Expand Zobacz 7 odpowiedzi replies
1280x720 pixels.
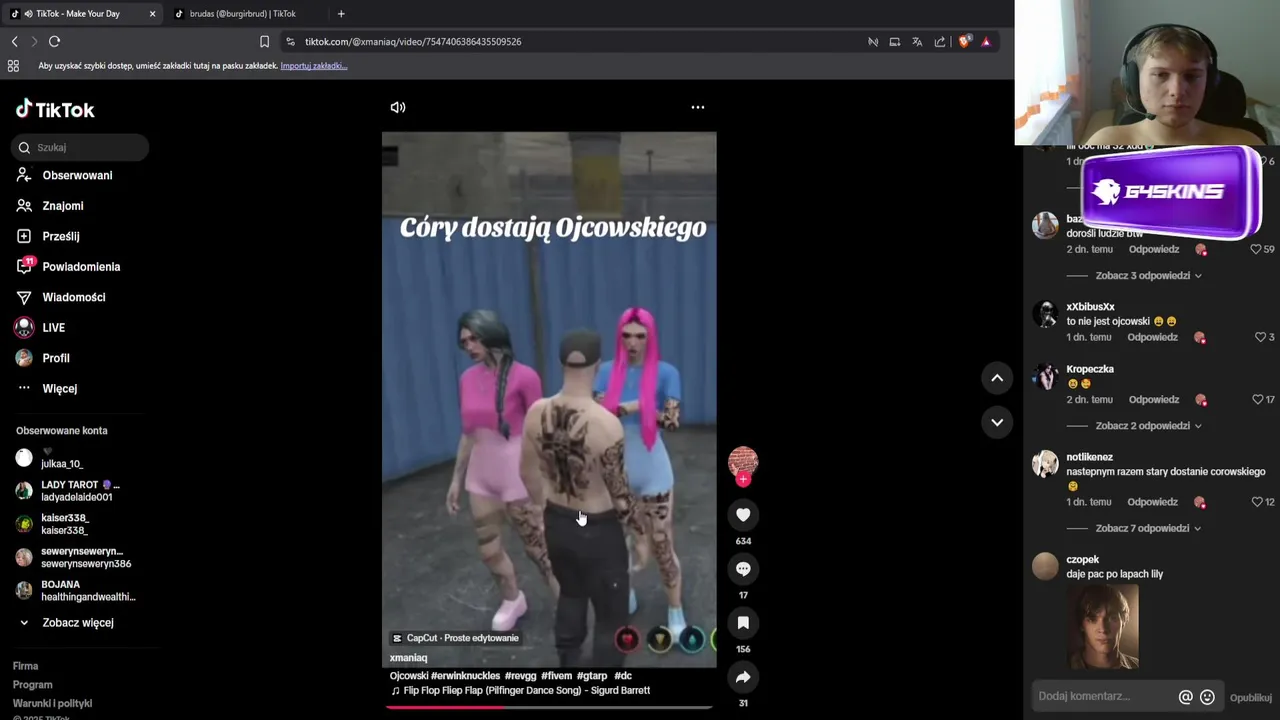point(1148,528)
